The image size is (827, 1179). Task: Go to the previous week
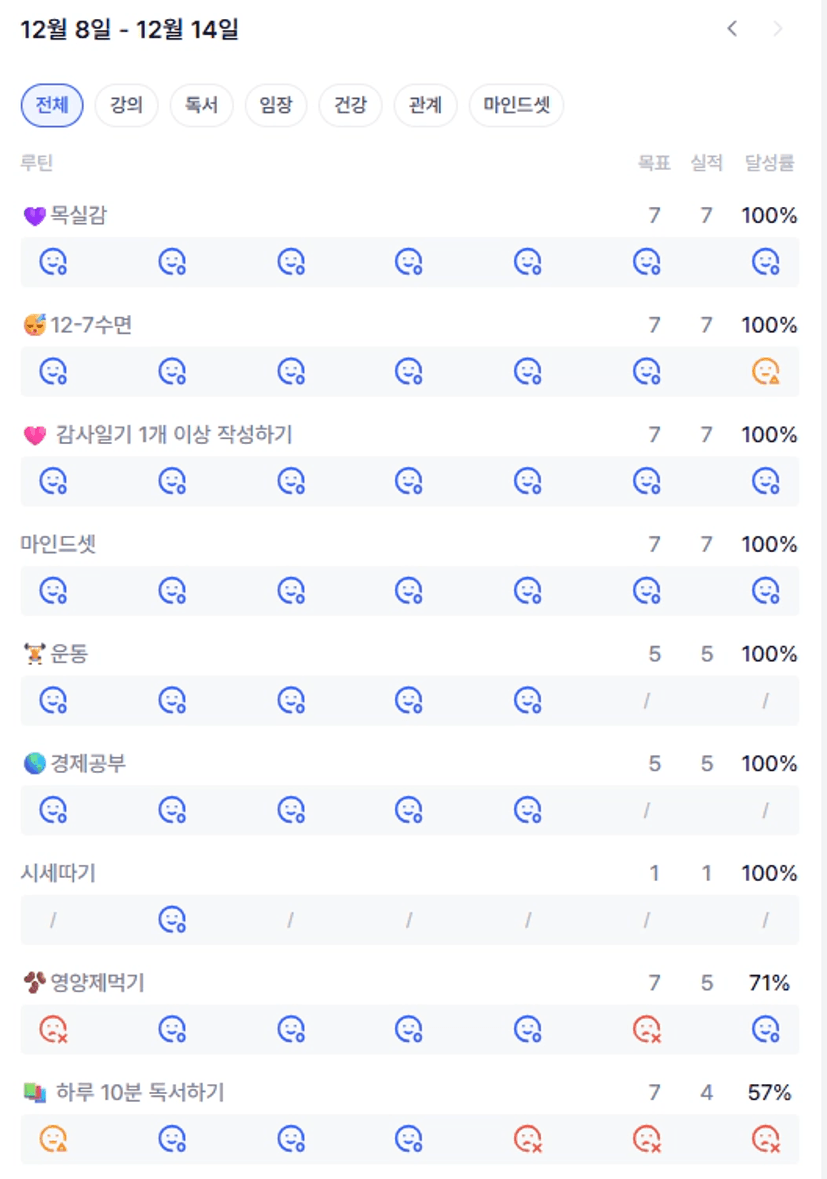click(732, 29)
